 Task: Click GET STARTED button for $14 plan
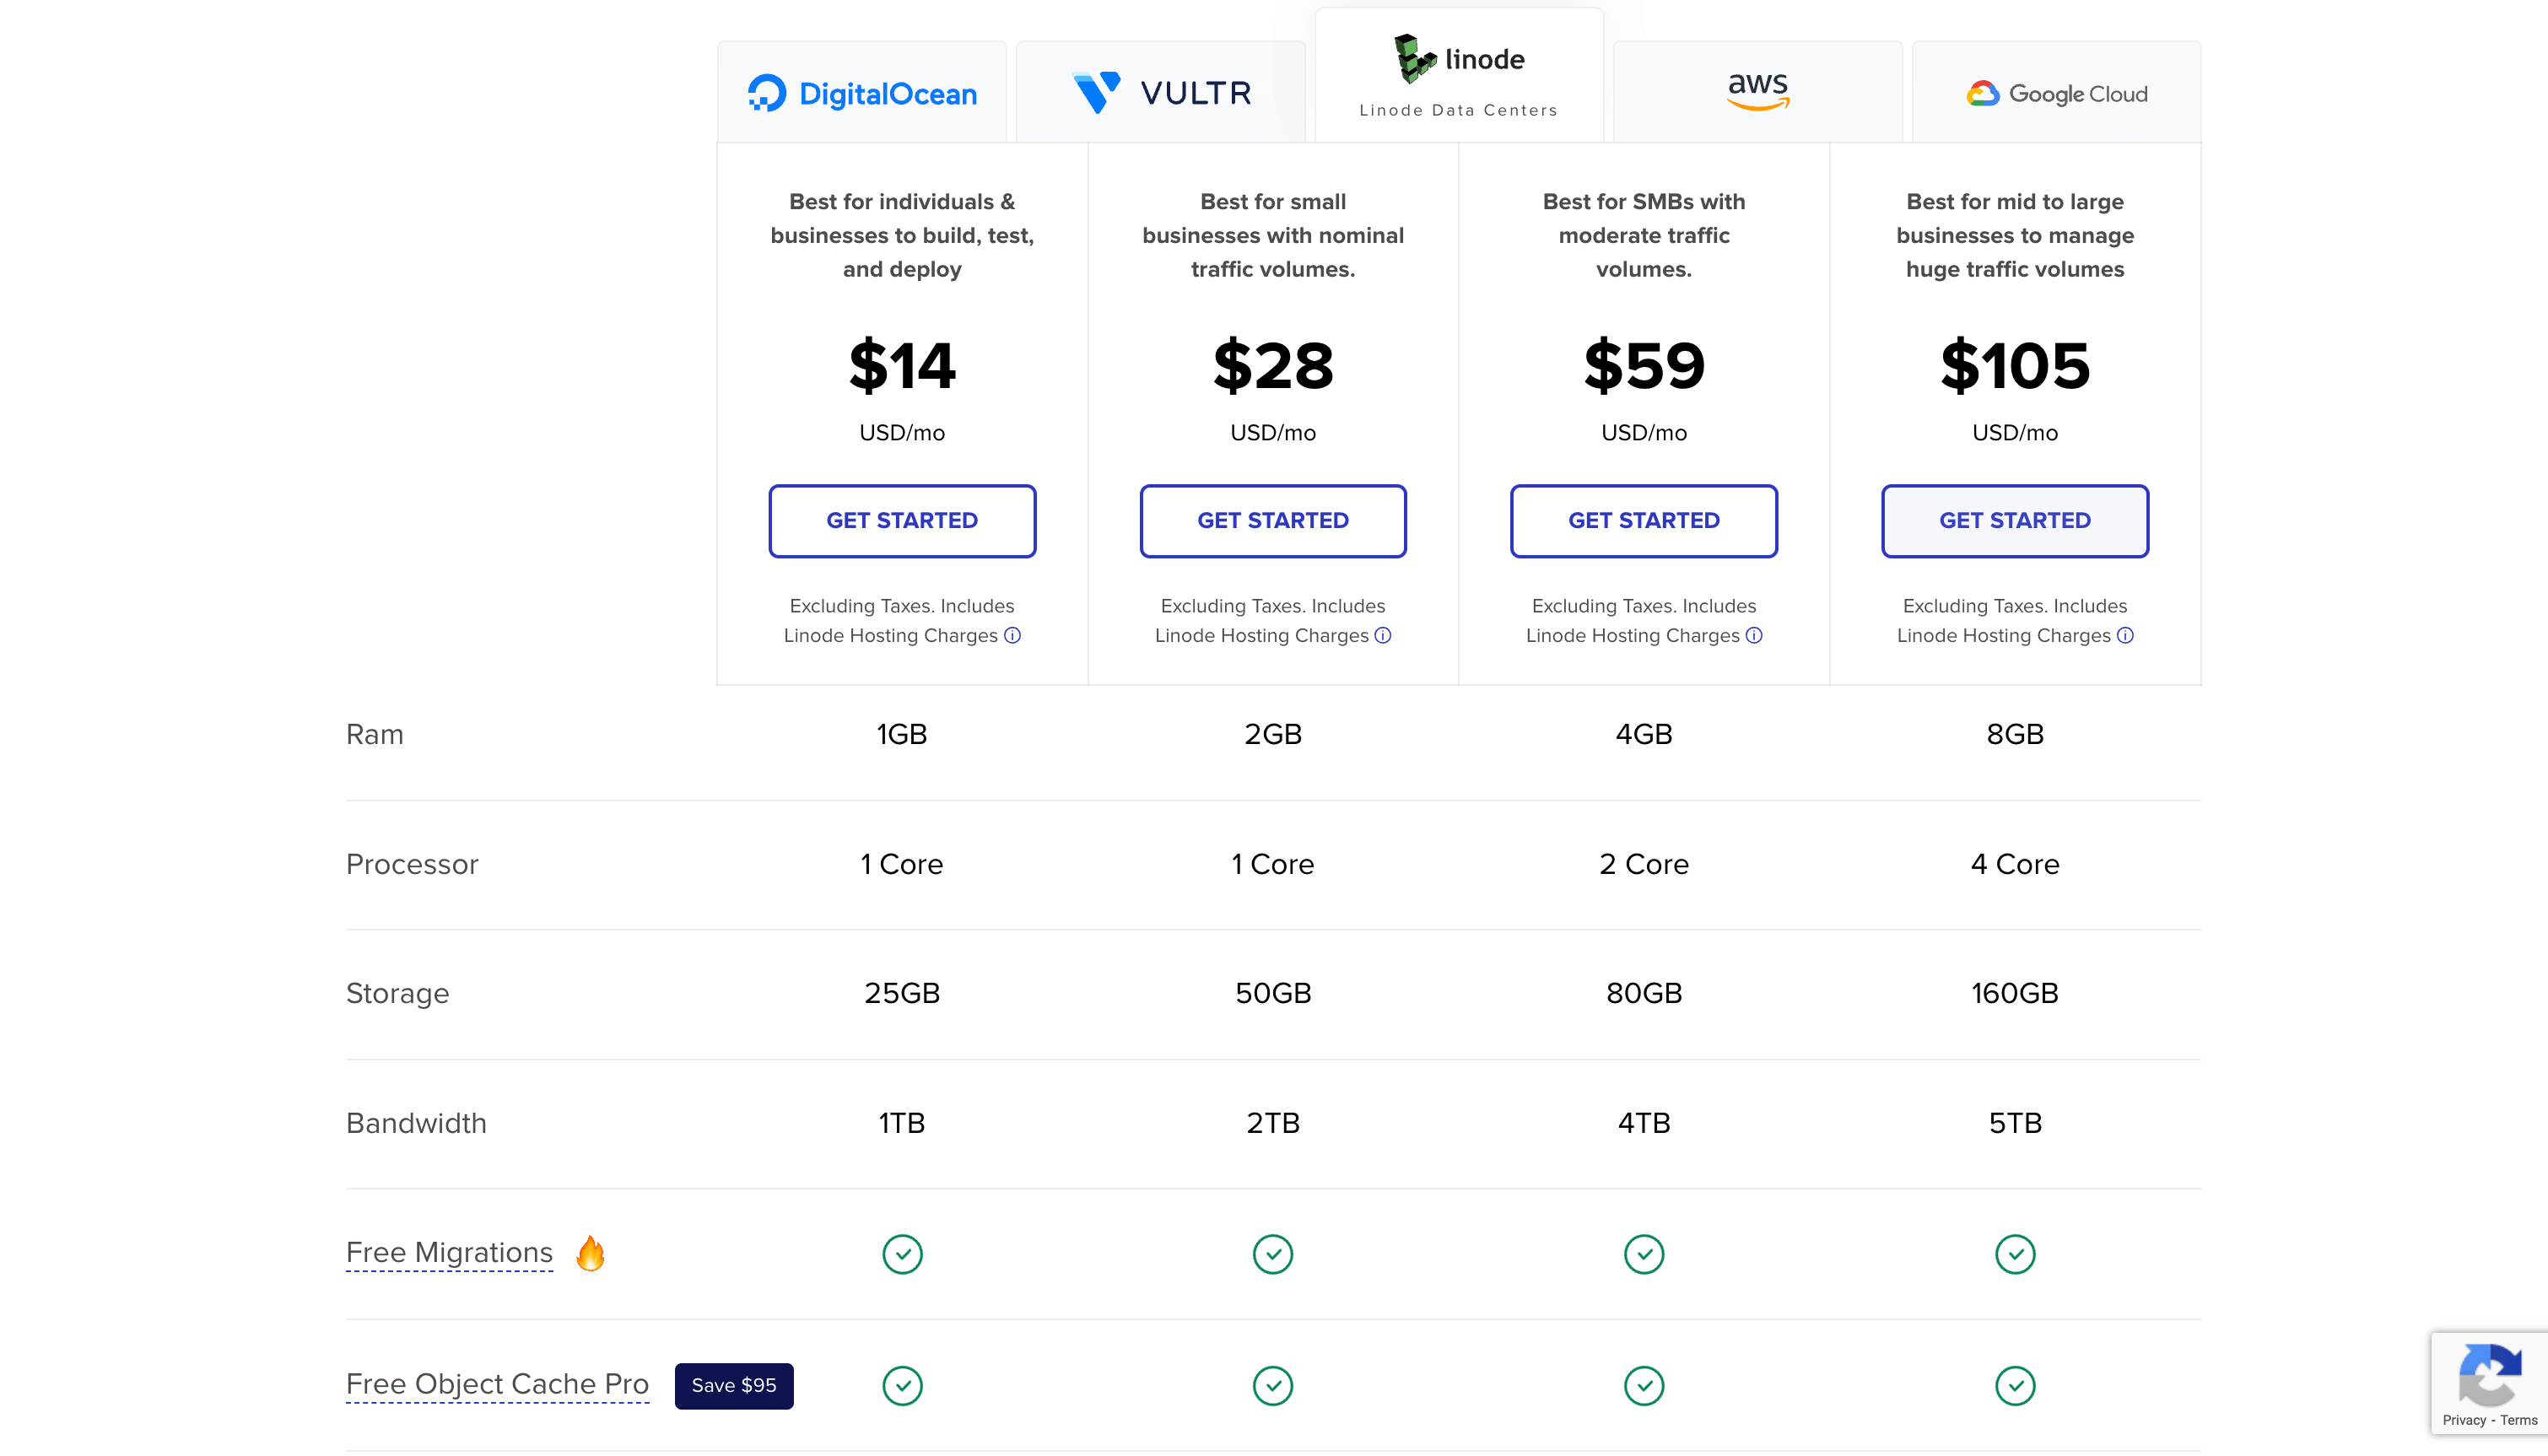pyautogui.click(x=901, y=520)
